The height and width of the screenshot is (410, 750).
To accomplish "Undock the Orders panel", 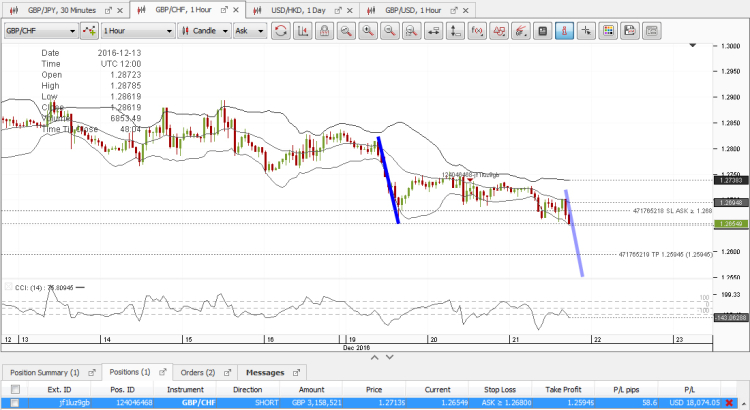I will [x=228, y=372].
